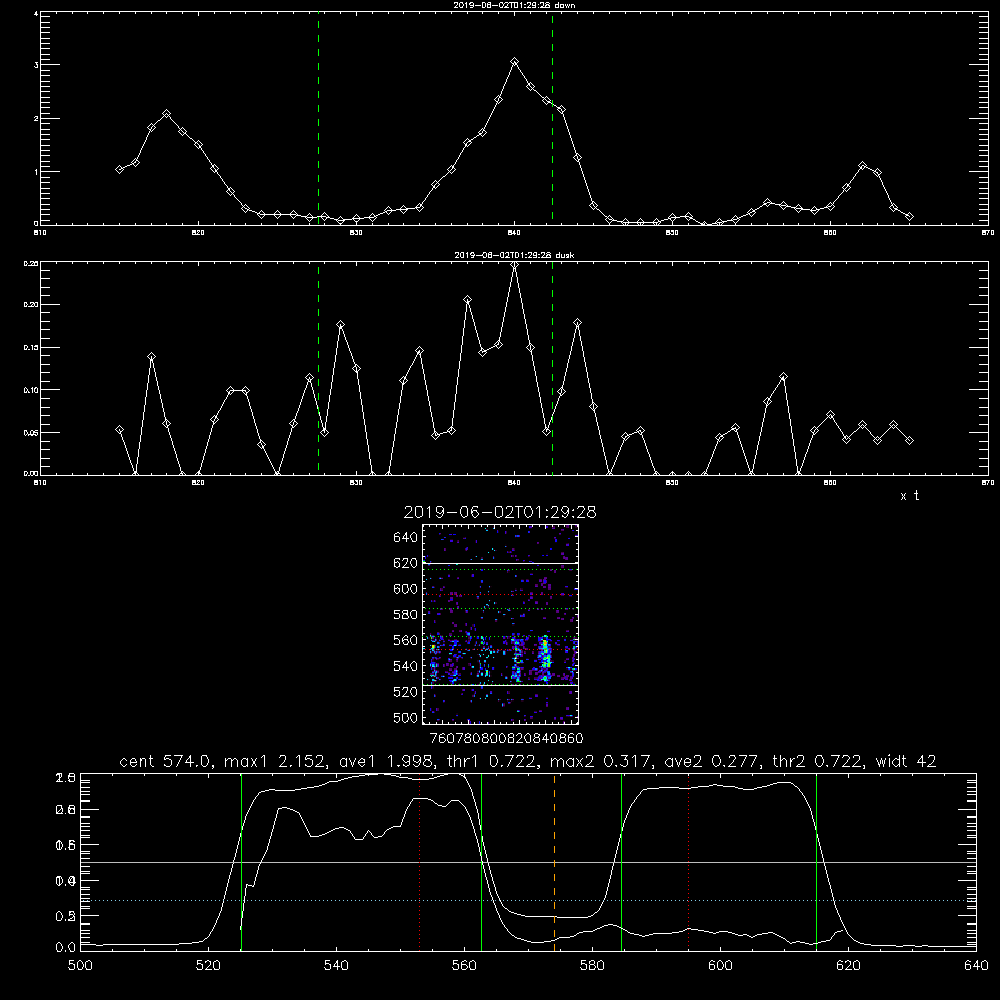Click the bottom plot green line at 525
This screenshot has height=1000, width=1000.
pos(241,861)
